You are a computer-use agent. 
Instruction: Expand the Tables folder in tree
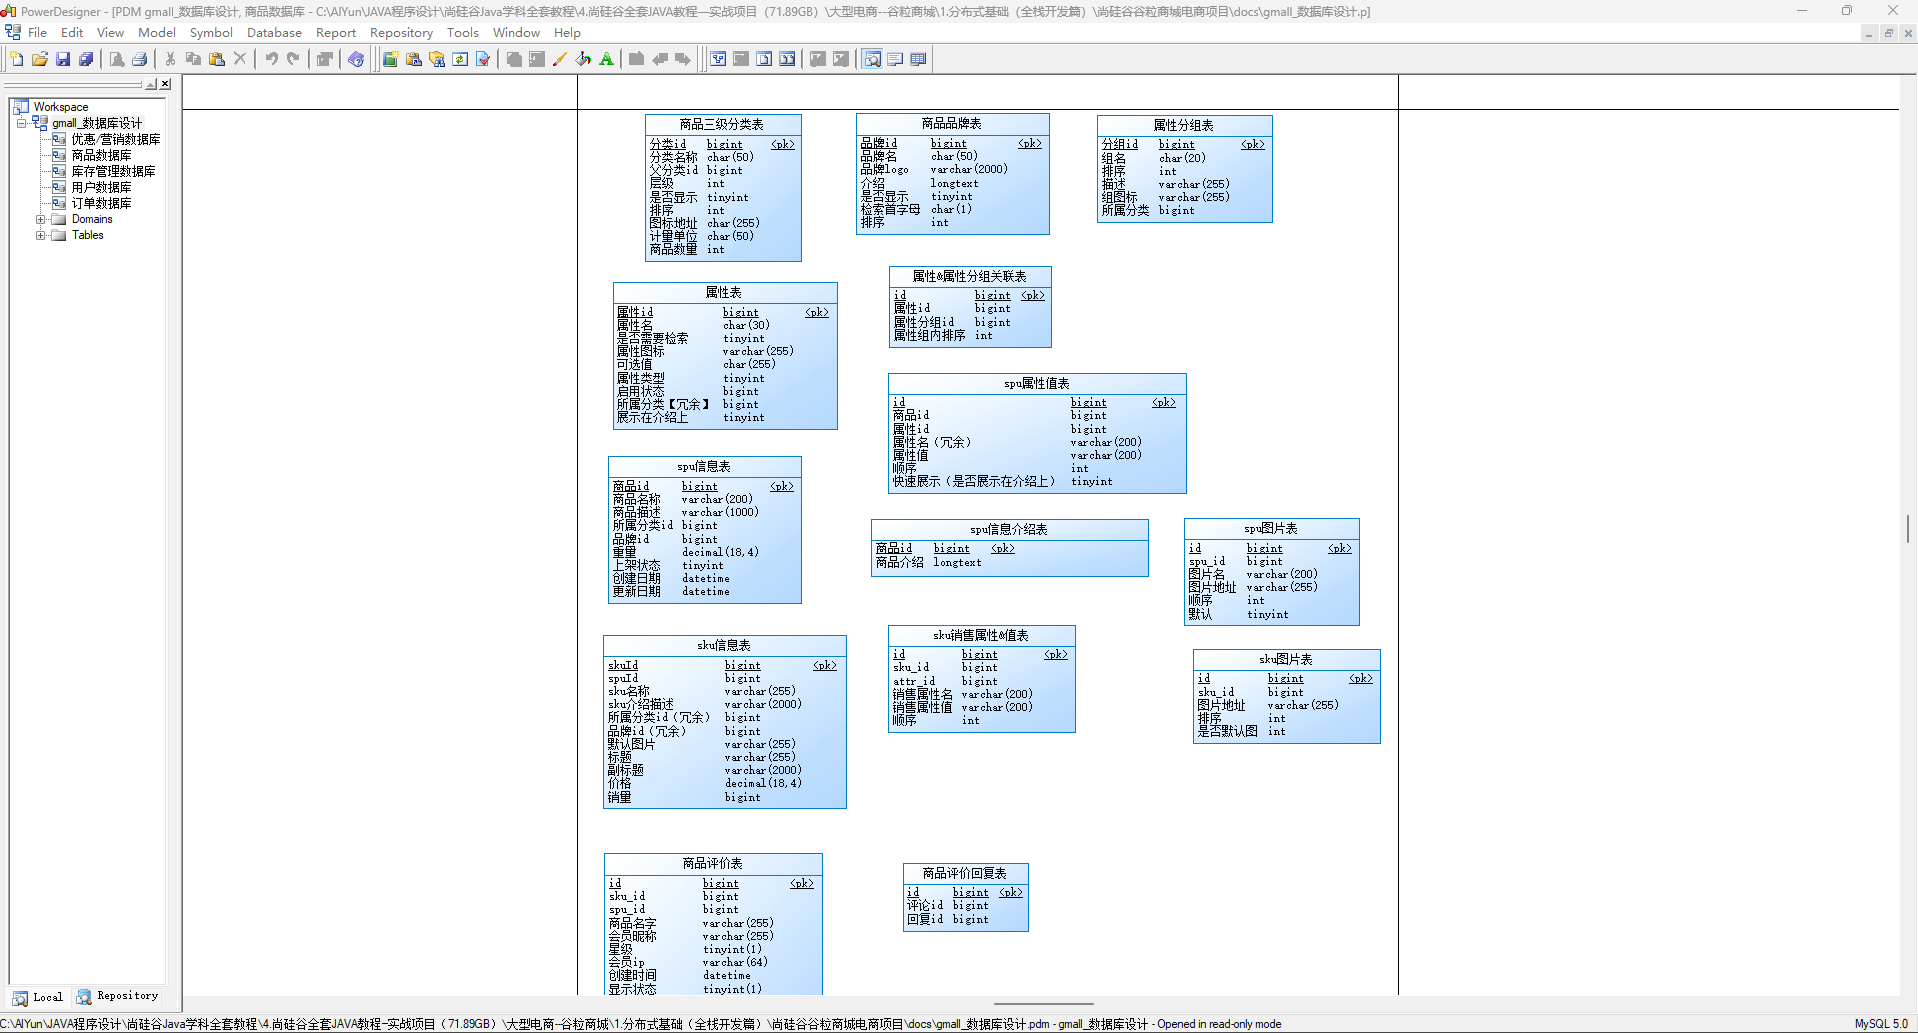[x=41, y=235]
